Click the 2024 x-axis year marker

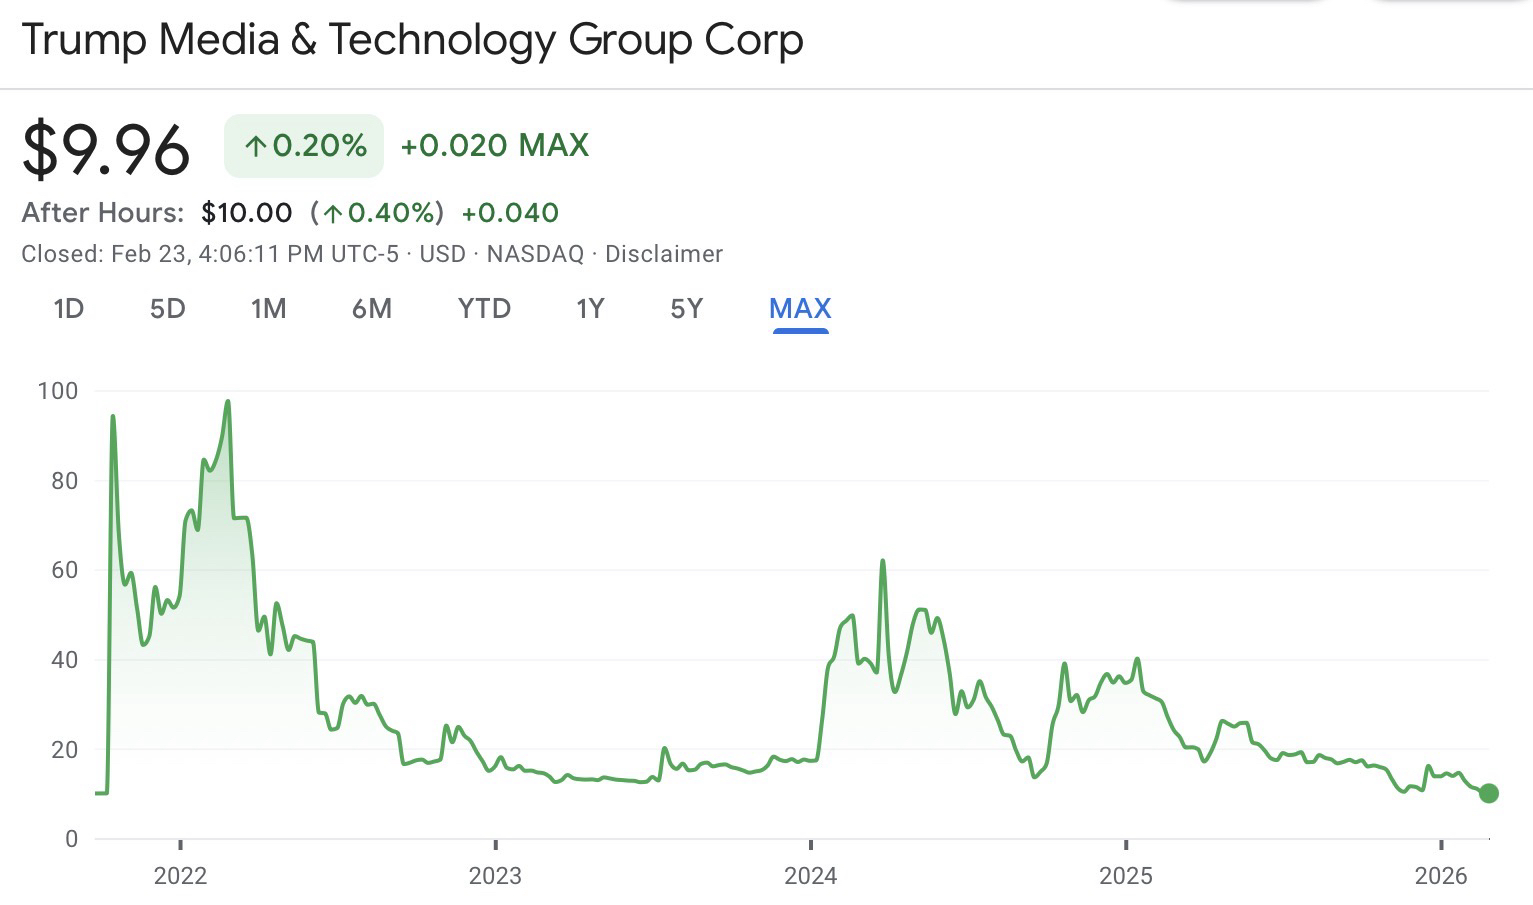810,876
